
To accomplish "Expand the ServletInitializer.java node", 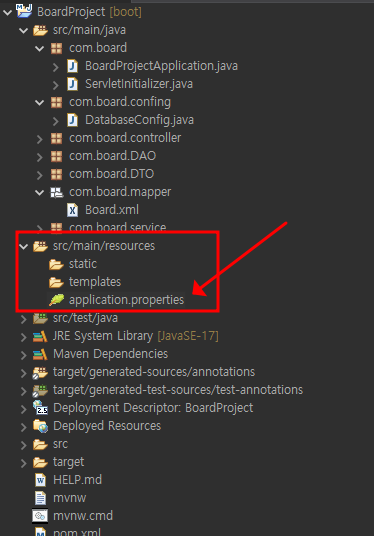I will pos(56,85).
